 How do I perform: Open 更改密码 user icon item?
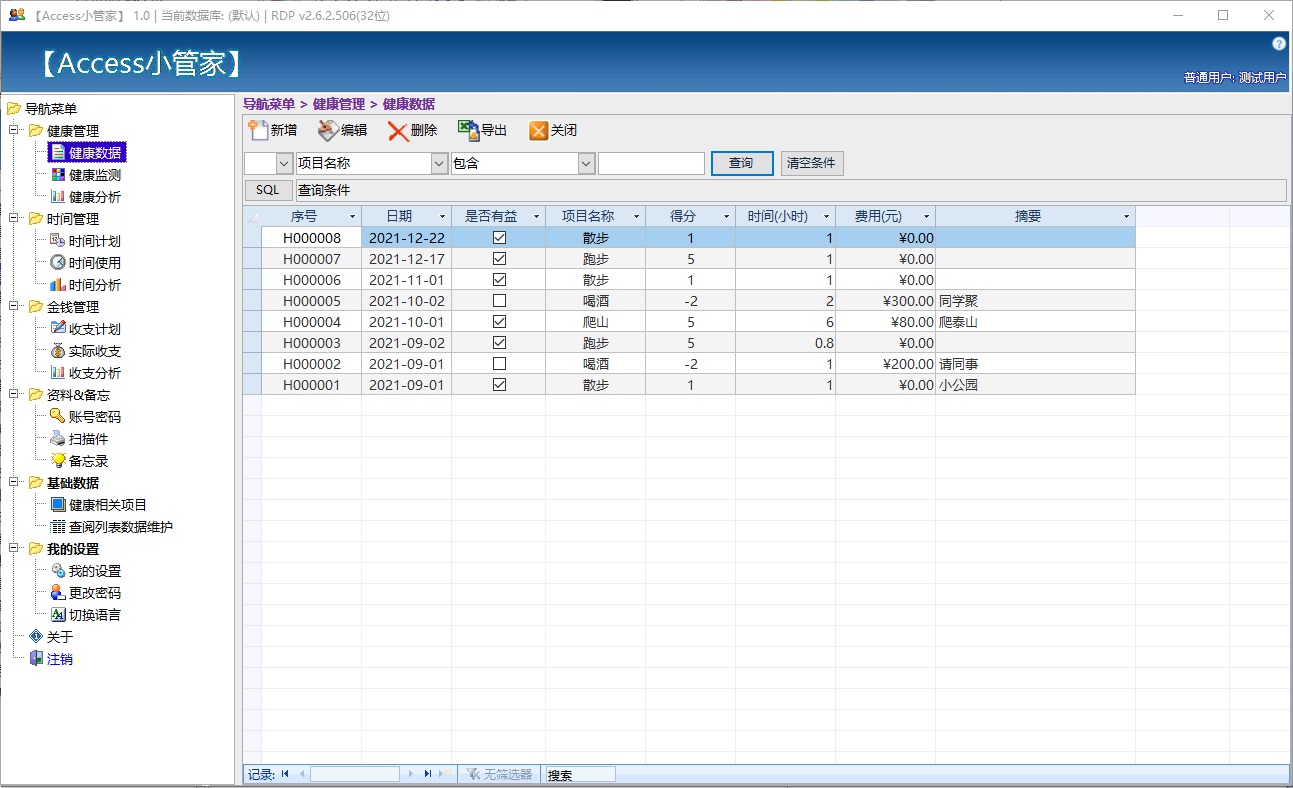click(x=58, y=593)
